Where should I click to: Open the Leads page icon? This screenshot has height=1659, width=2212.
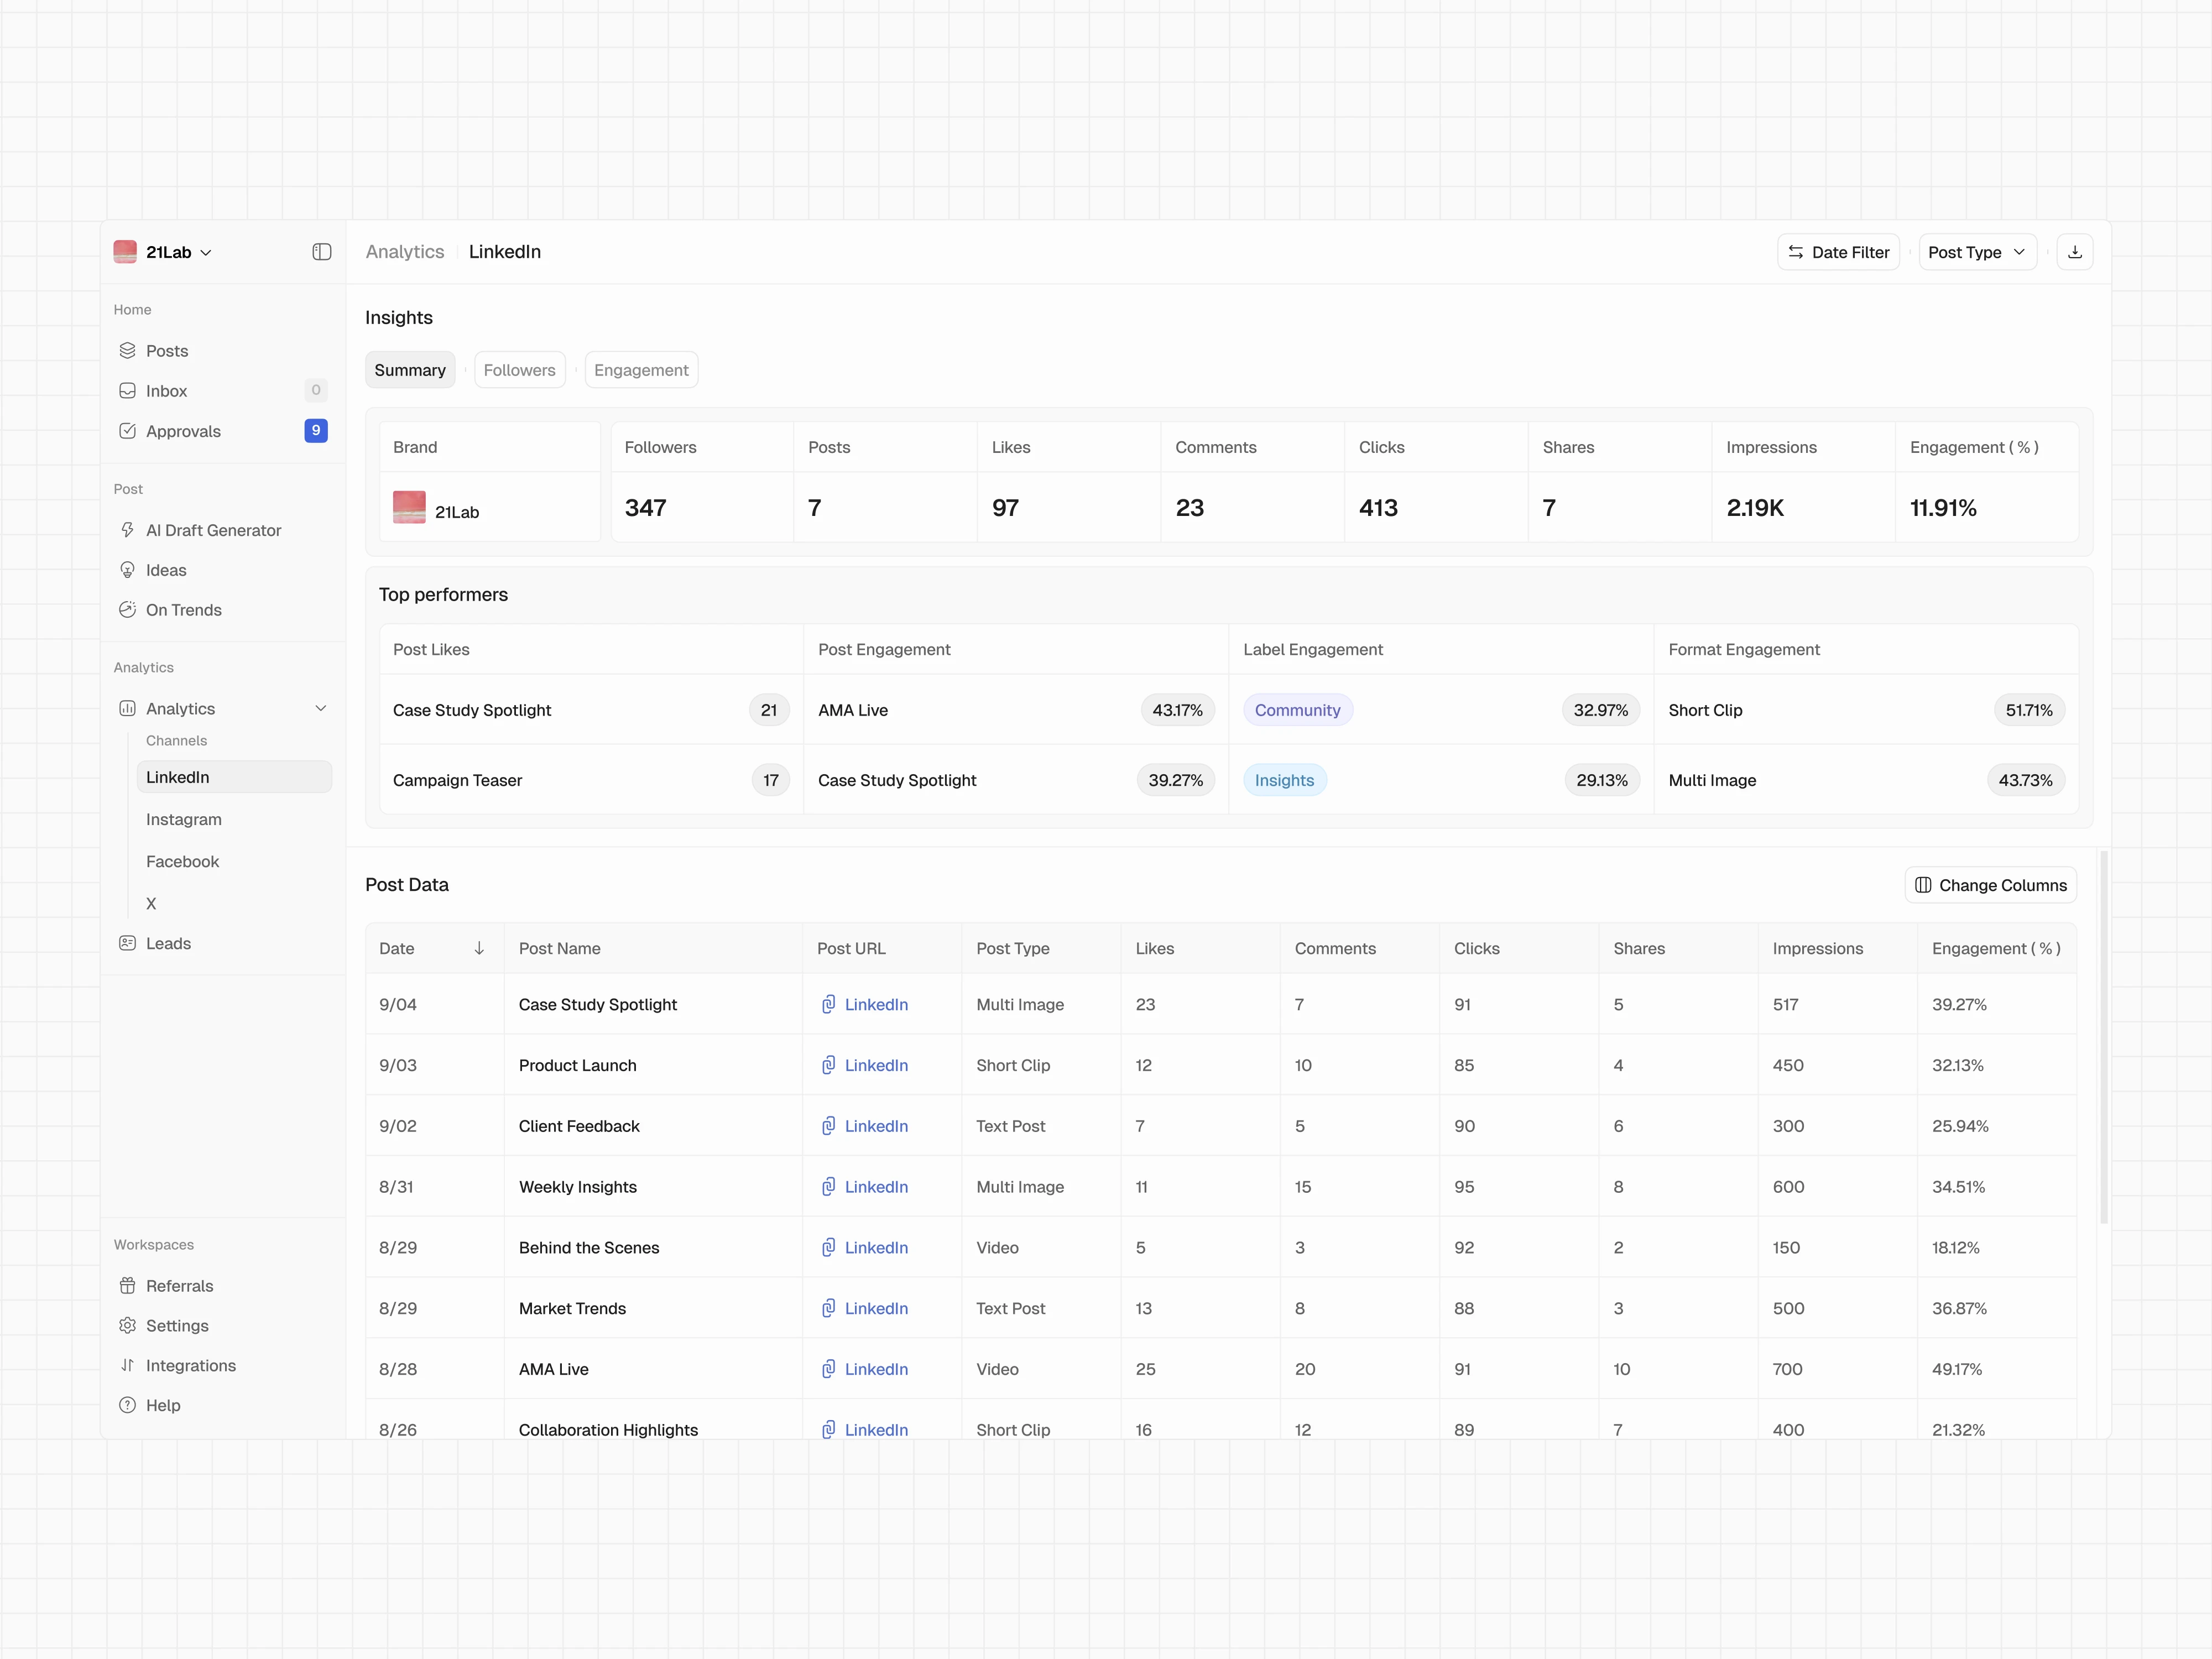[x=127, y=943]
